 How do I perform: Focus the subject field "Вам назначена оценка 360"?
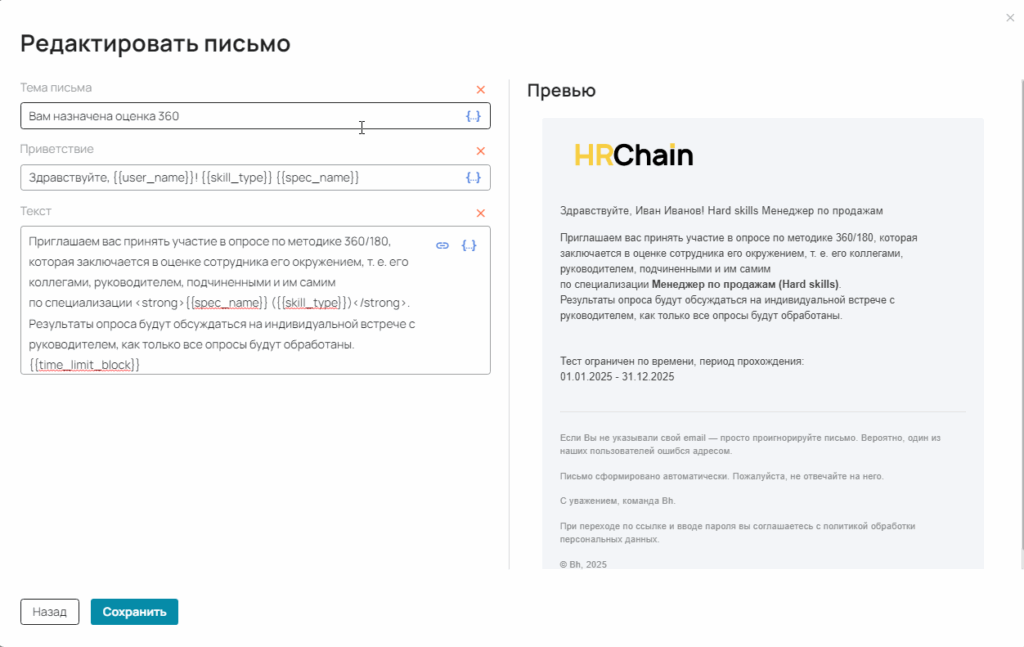(240, 116)
